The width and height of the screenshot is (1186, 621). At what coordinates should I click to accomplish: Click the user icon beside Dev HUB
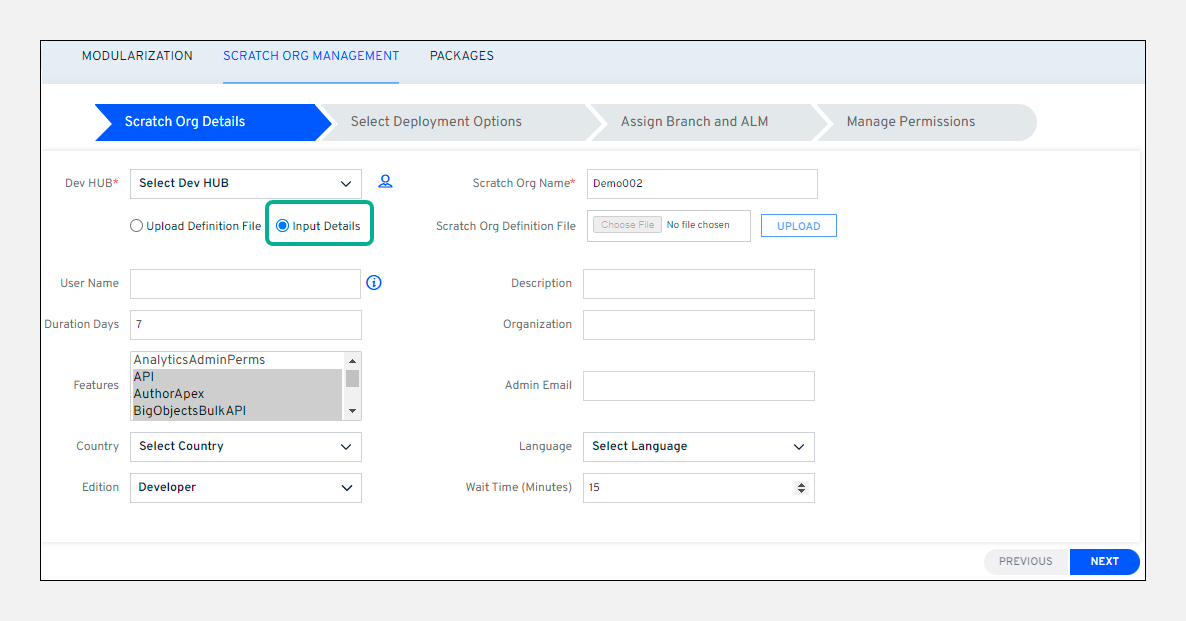385,182
